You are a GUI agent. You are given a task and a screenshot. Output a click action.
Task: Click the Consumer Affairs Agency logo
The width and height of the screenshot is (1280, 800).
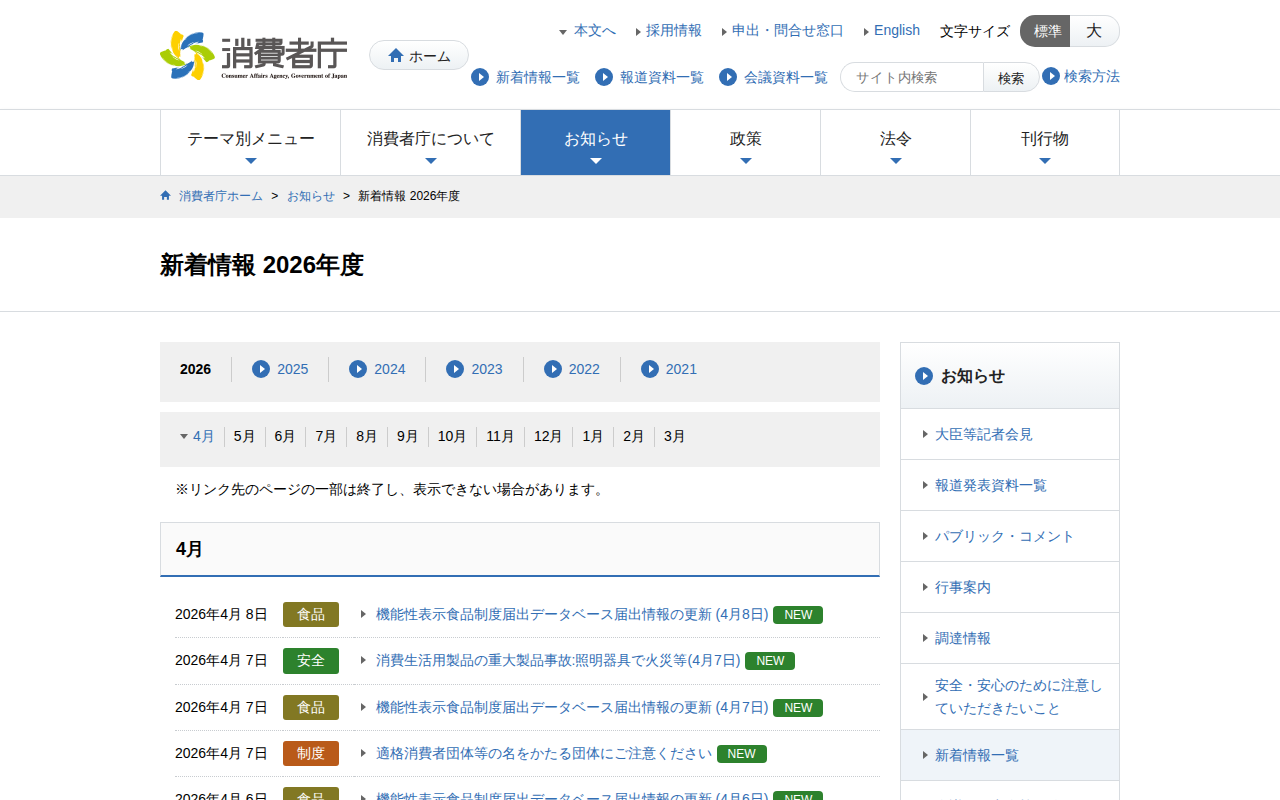click(254, 55)
